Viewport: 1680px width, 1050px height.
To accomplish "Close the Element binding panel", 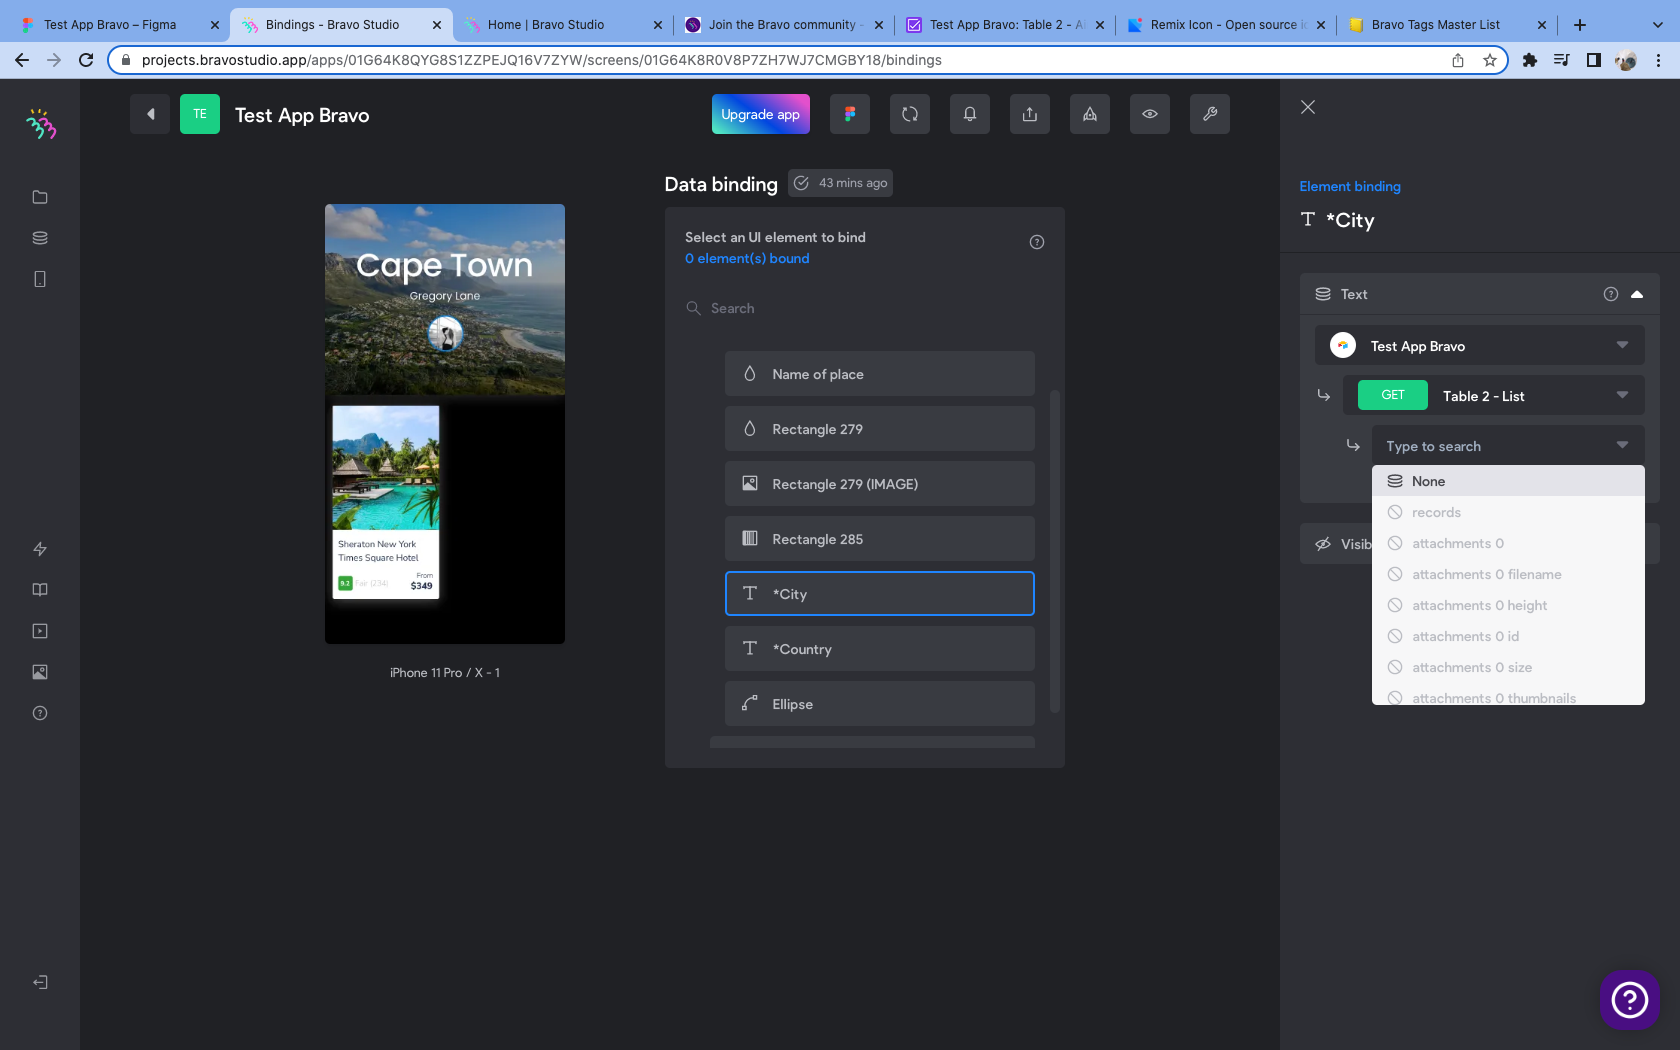I will coord(1308,107).
